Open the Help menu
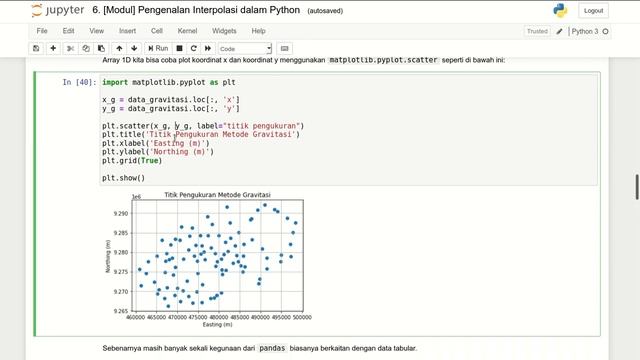 point(258,31)
